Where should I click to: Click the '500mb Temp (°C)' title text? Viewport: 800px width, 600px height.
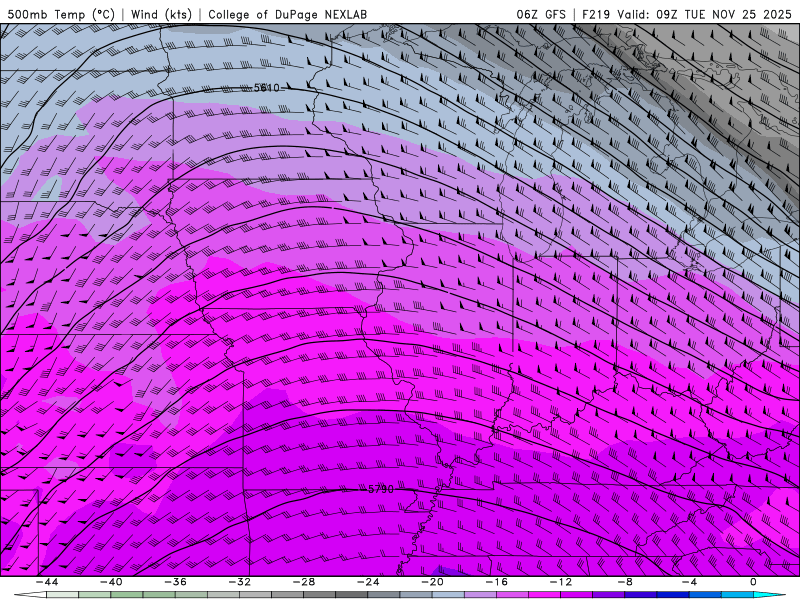61,14
